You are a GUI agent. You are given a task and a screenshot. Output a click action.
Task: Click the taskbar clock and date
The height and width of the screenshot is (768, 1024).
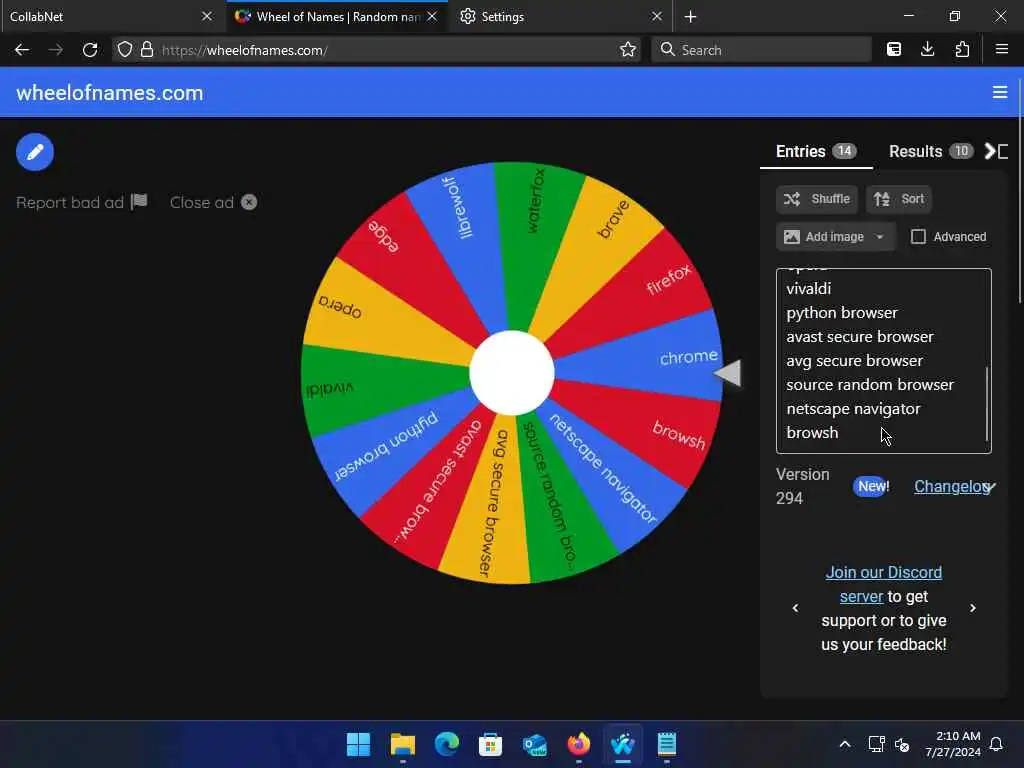(953, 744)
